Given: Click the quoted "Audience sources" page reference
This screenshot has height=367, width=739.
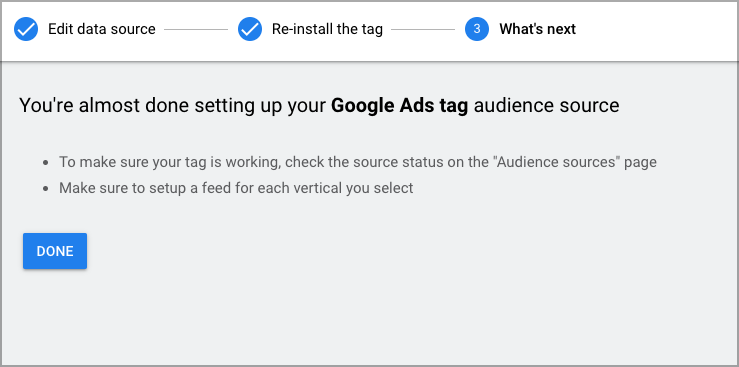Looking at the screenshot, I should (x=558, y=162).
